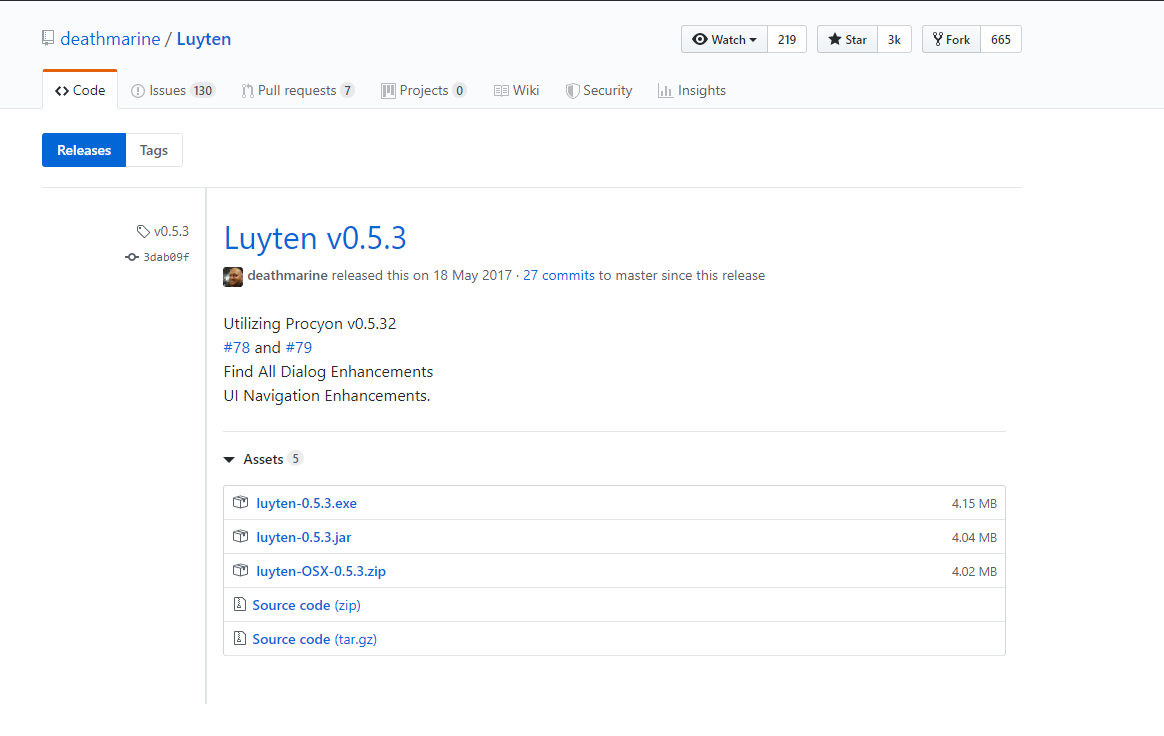The width and height of the screenshot is (1164, 736).
Task: Open the Code tab
Action: coord(80,90)
